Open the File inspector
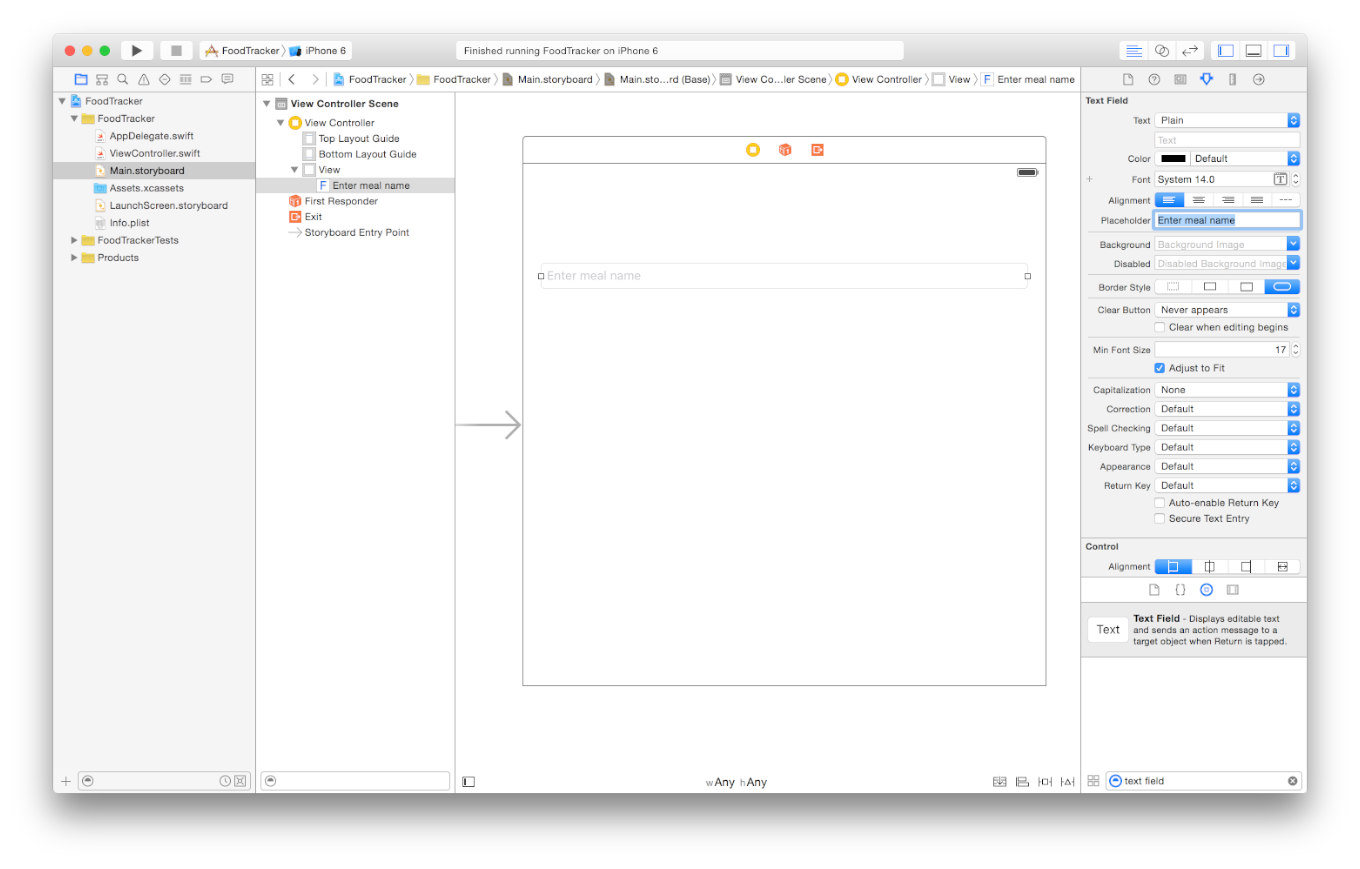1360x869 pixels. pyautogui.click(x=1128, y=79)
